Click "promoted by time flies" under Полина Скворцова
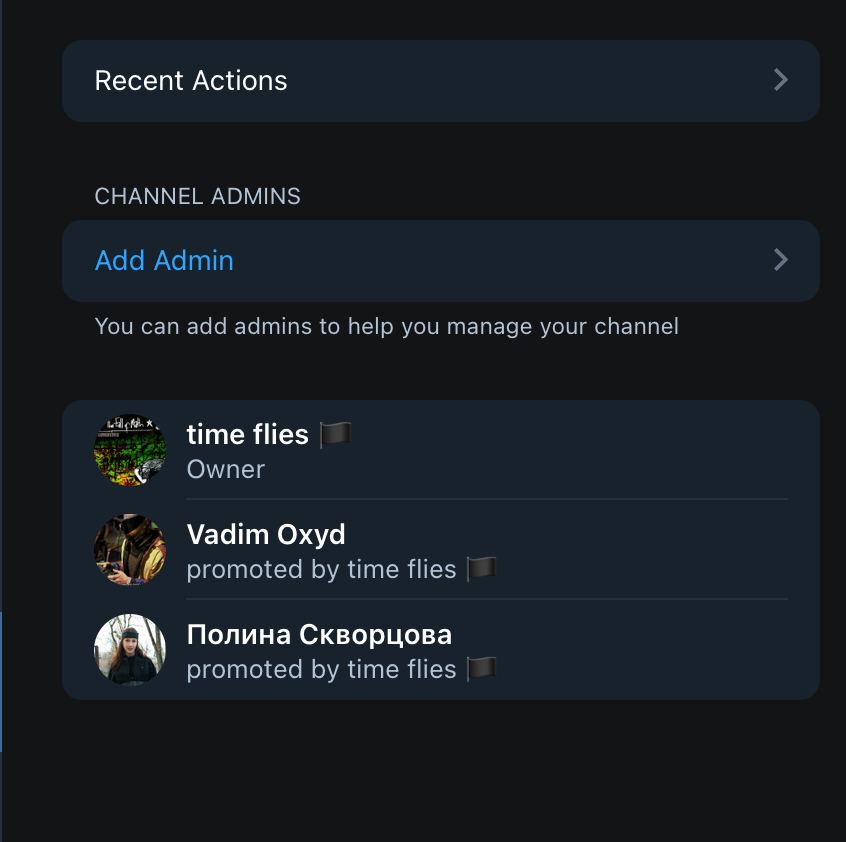 (x=321, y=669)
